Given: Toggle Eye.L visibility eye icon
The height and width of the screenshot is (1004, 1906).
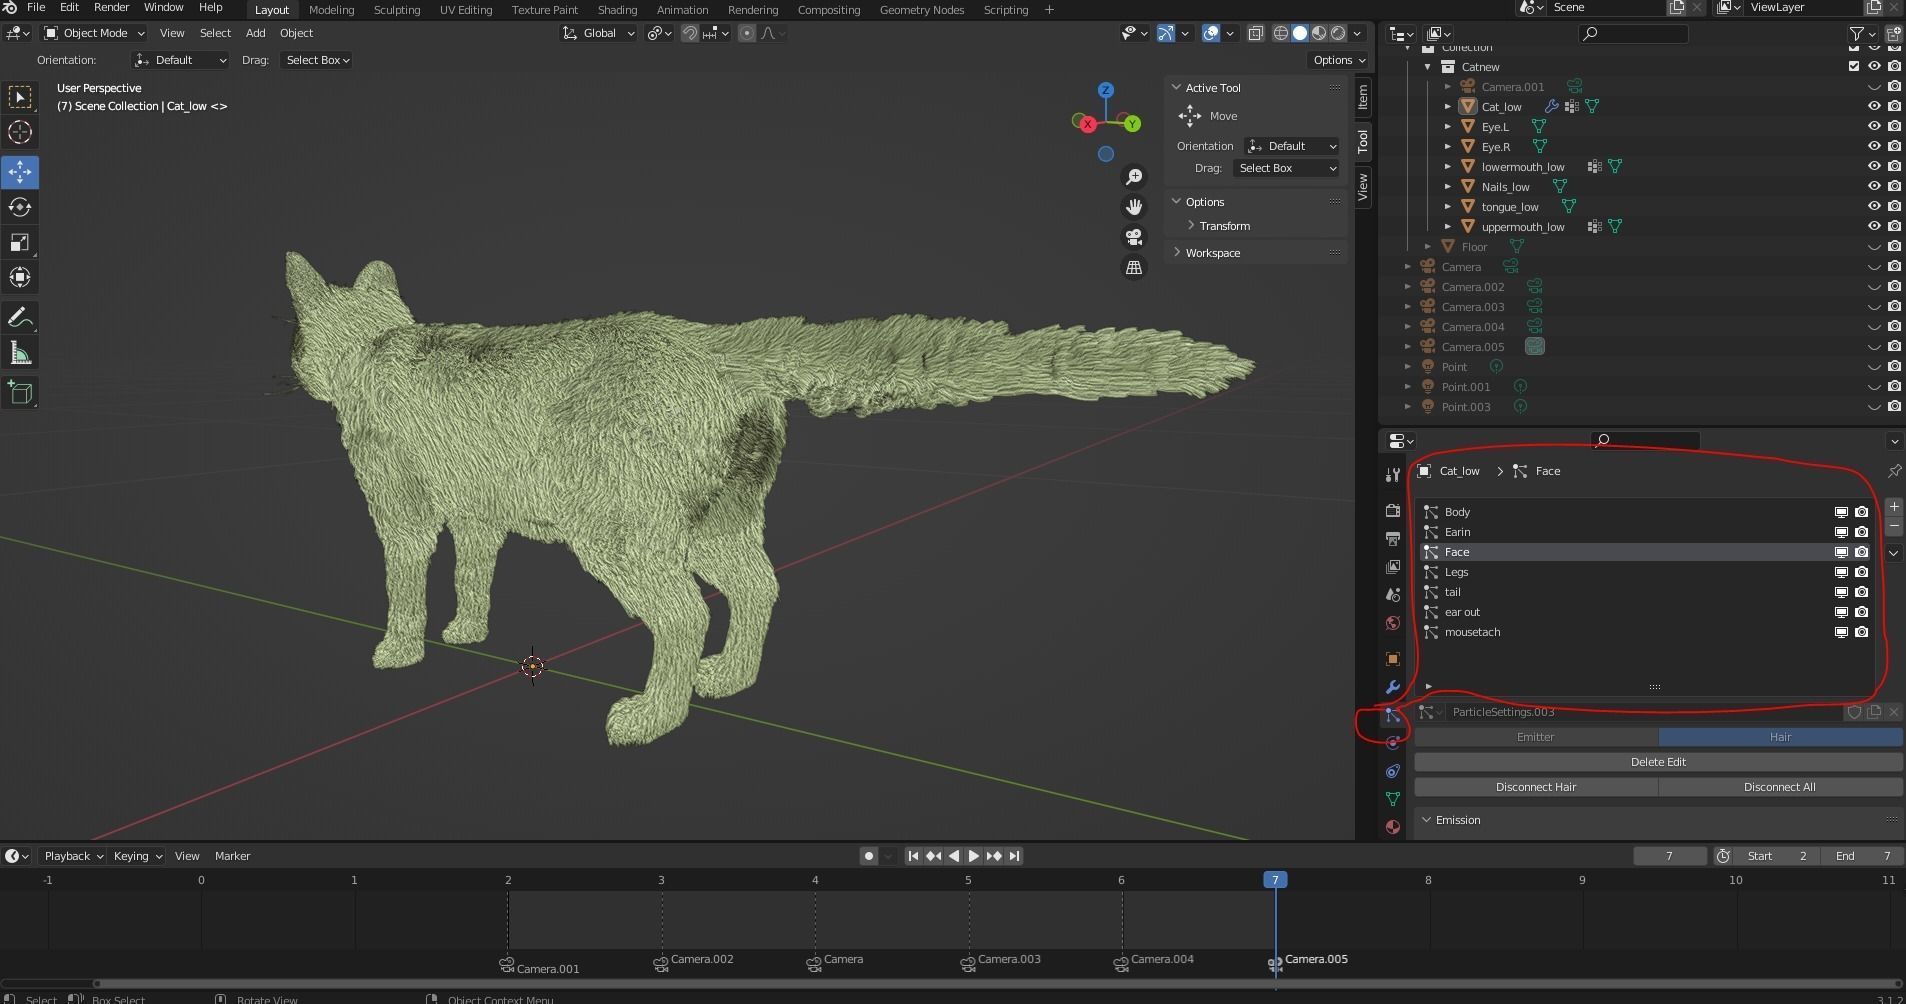Looking at the screenshot, I should (x=1874, y=126).
